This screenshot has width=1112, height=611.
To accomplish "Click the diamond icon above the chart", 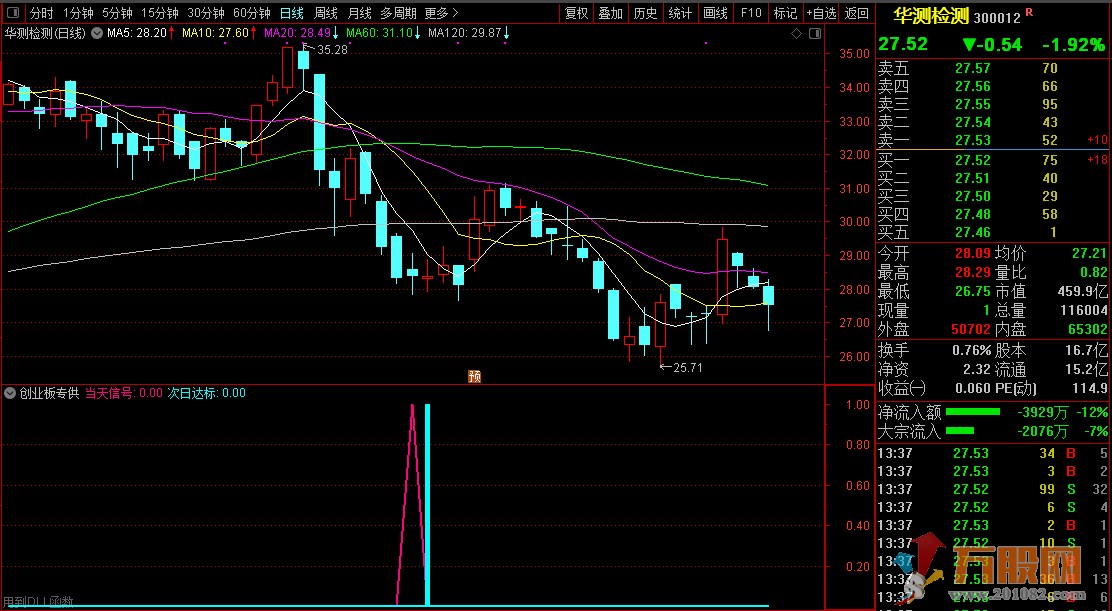I will point(796,33).
